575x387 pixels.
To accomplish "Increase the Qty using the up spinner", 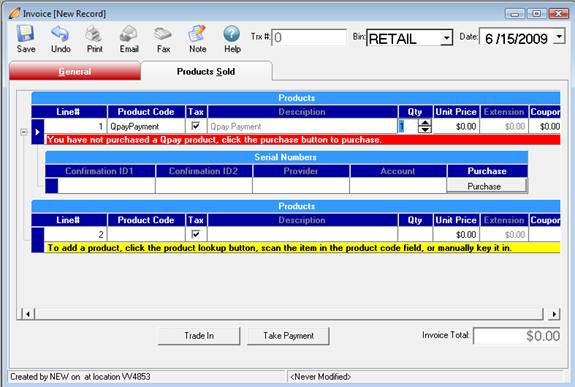I will click(x=425, y=123).
